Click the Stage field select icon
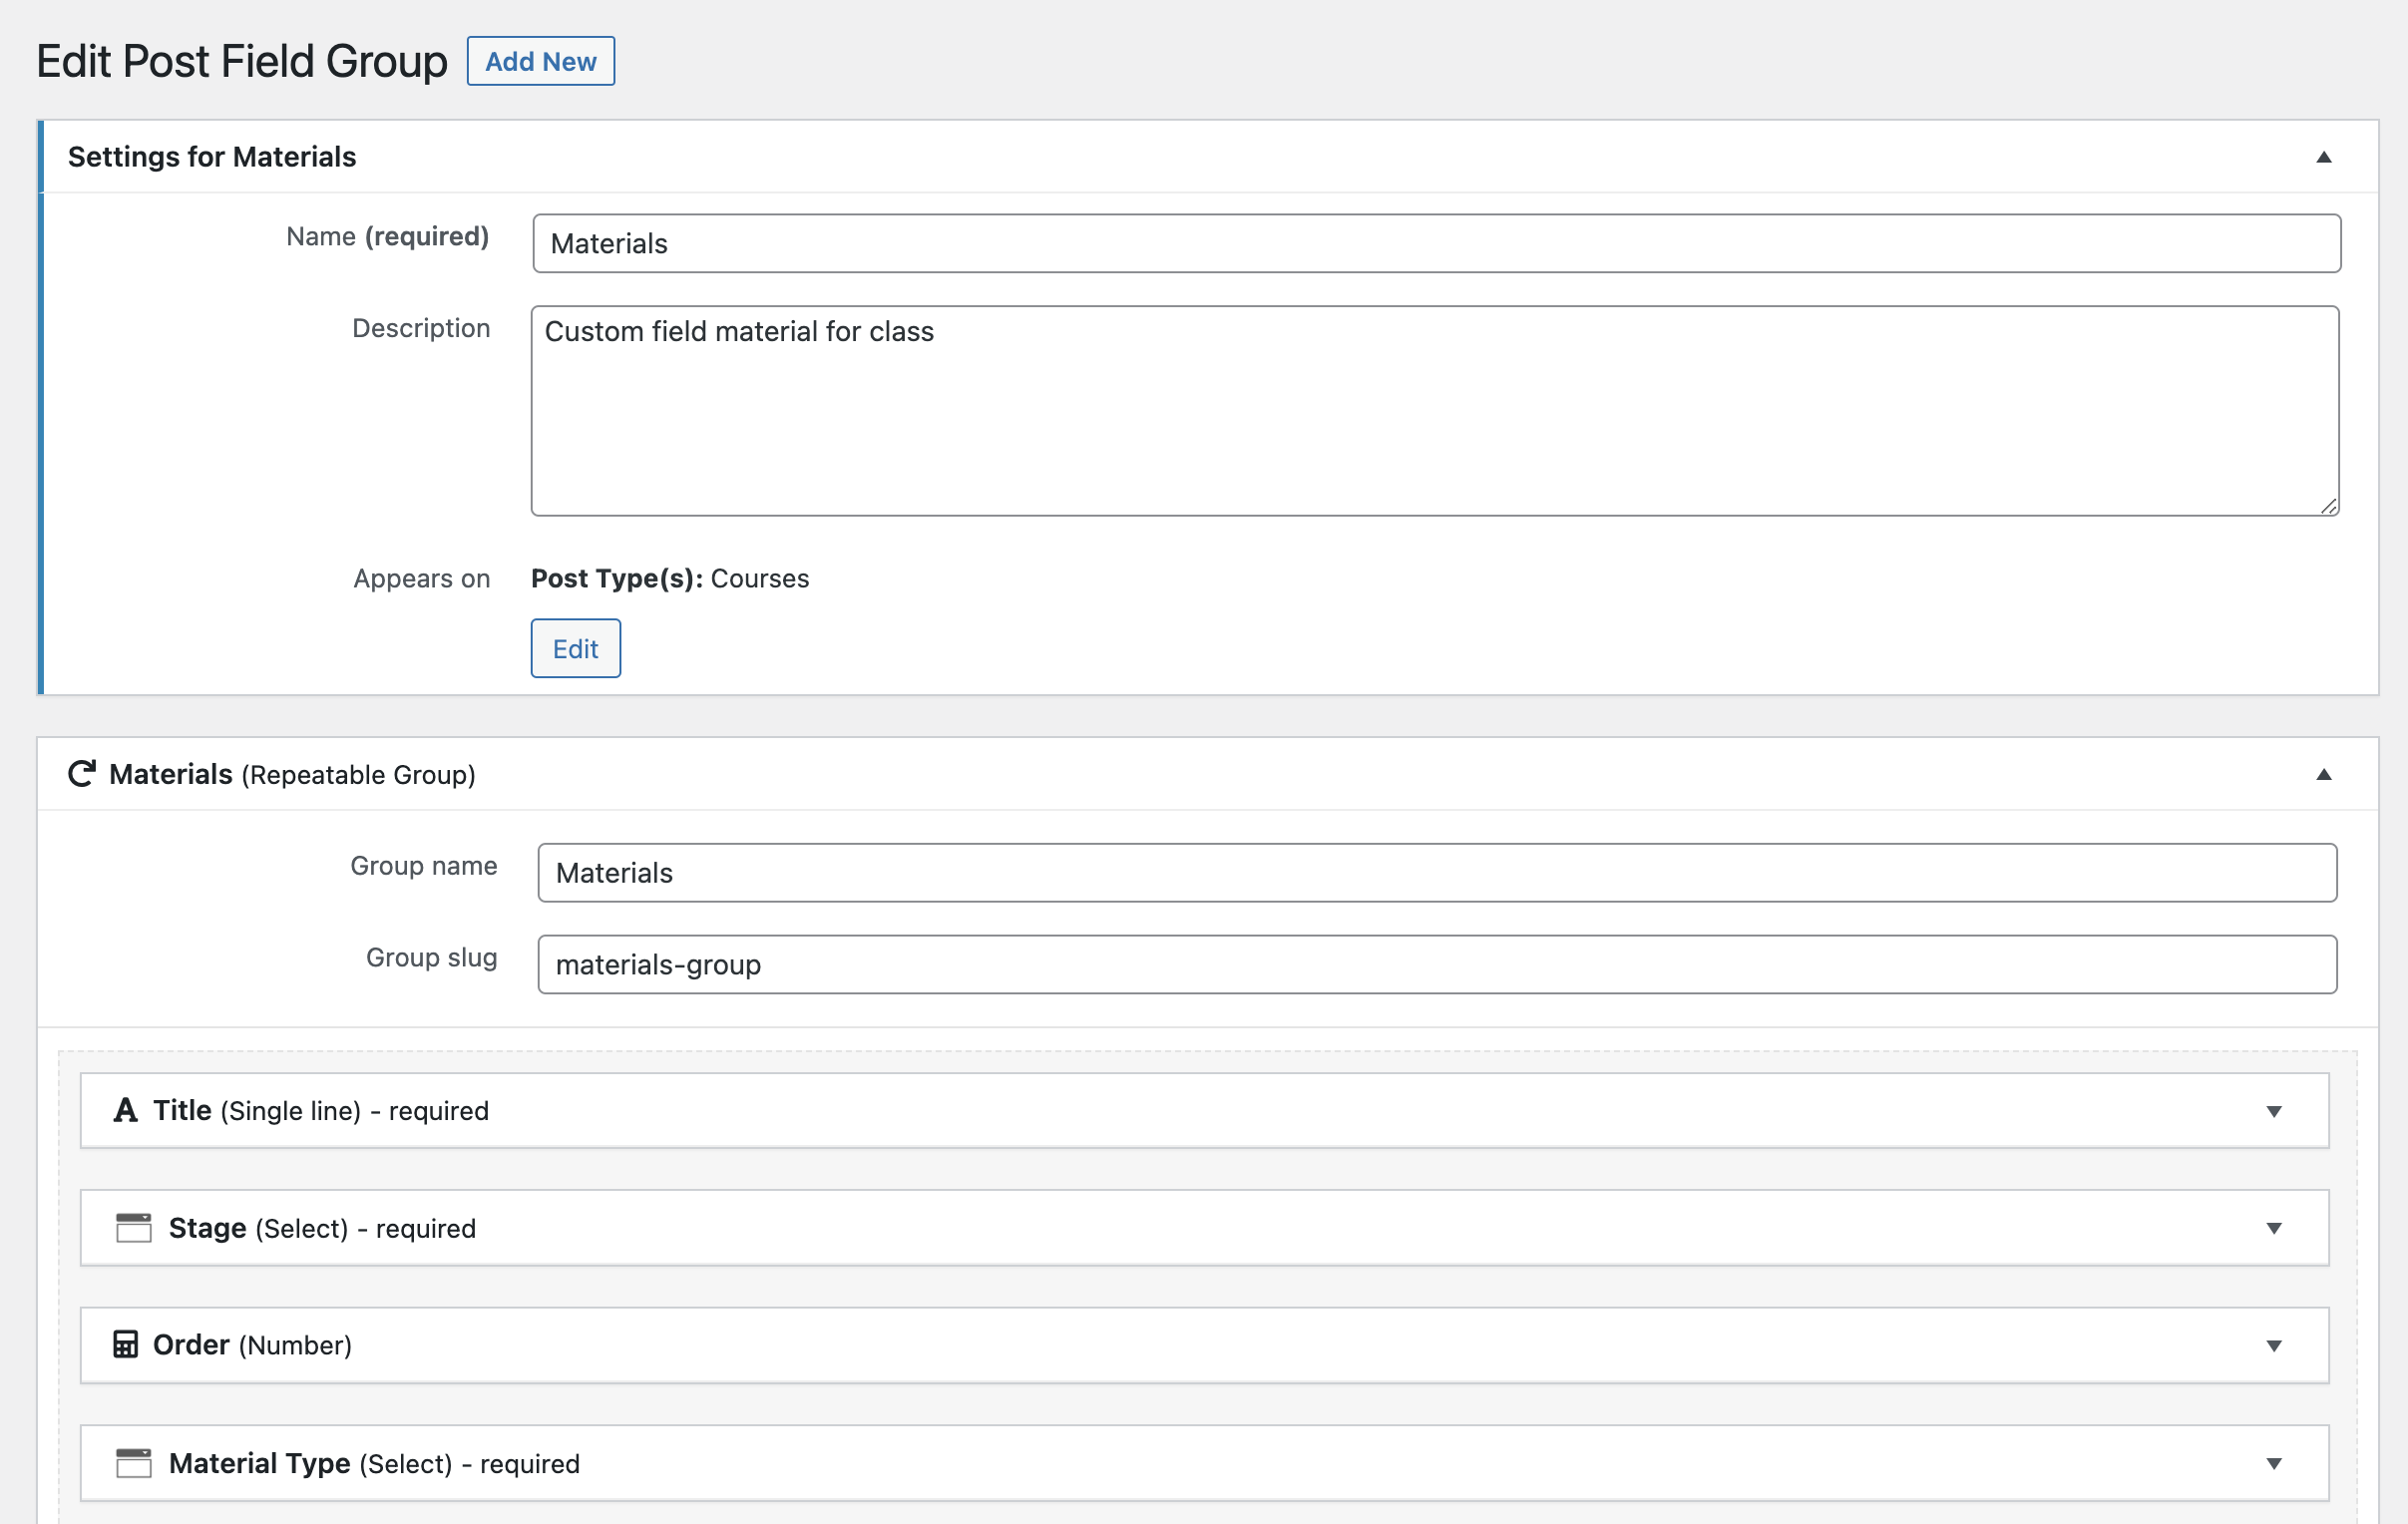Viewport: 2408px width, 1524px height. point(133,1227)
